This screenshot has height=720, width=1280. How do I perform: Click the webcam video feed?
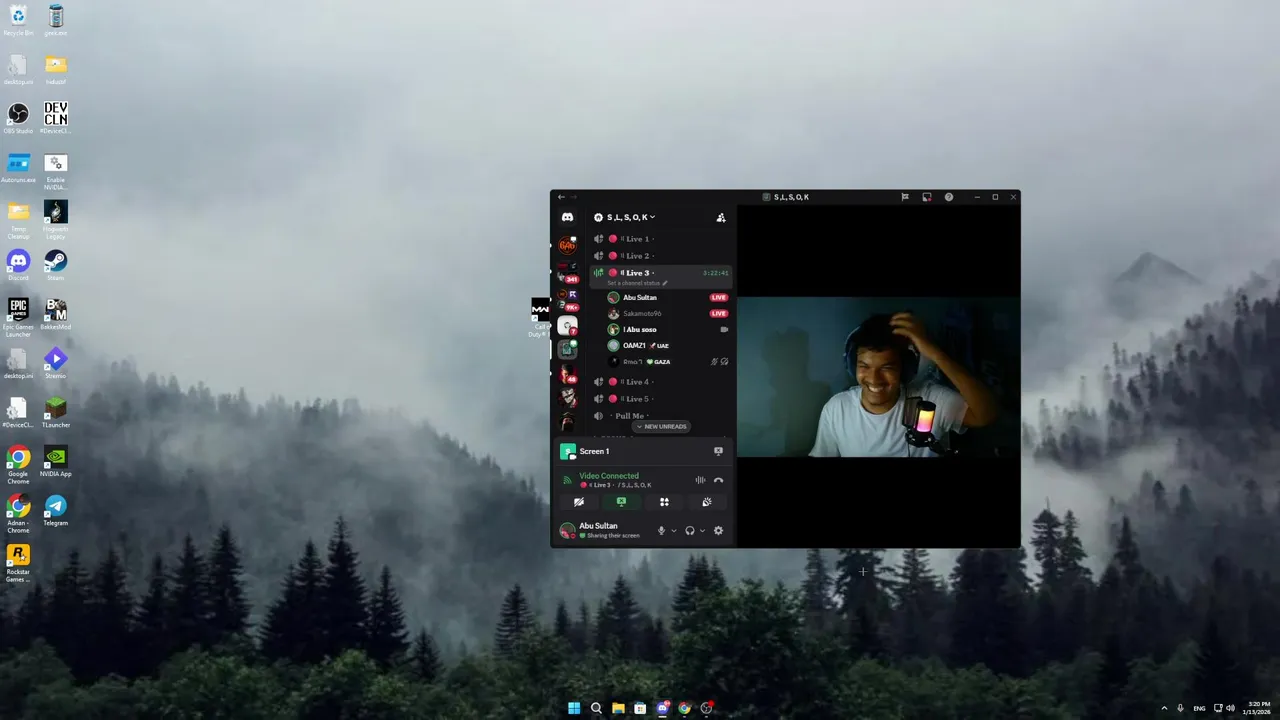(x=878, y=377)
